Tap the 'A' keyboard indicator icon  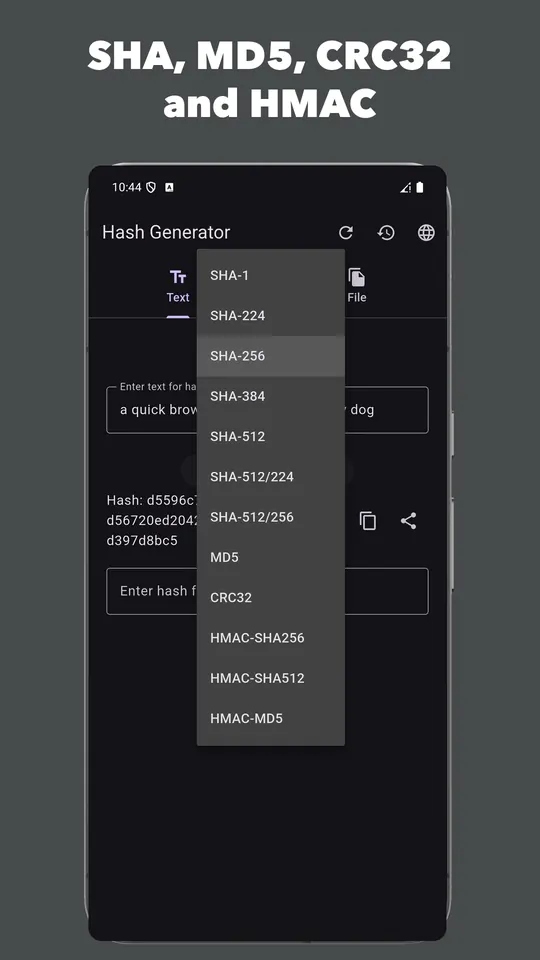170,187
